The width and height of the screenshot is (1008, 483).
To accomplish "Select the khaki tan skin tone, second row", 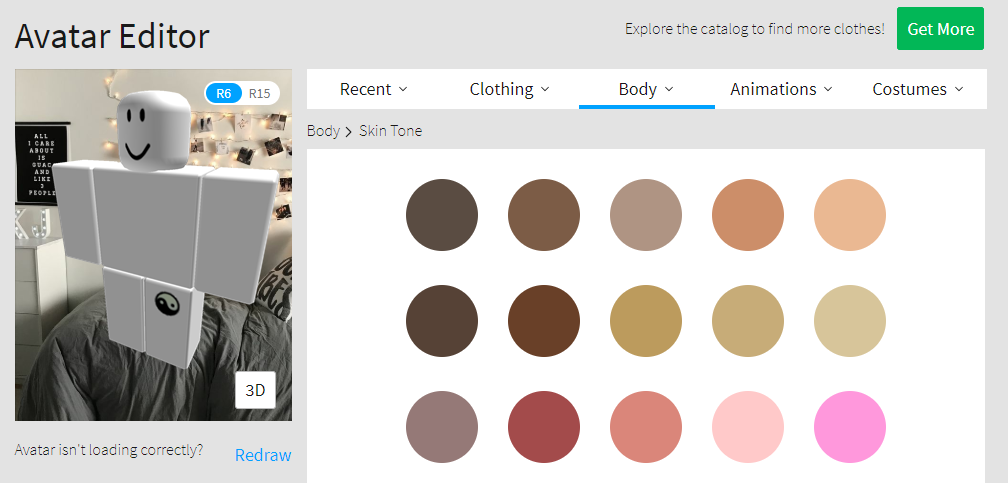I will (748, 321).
